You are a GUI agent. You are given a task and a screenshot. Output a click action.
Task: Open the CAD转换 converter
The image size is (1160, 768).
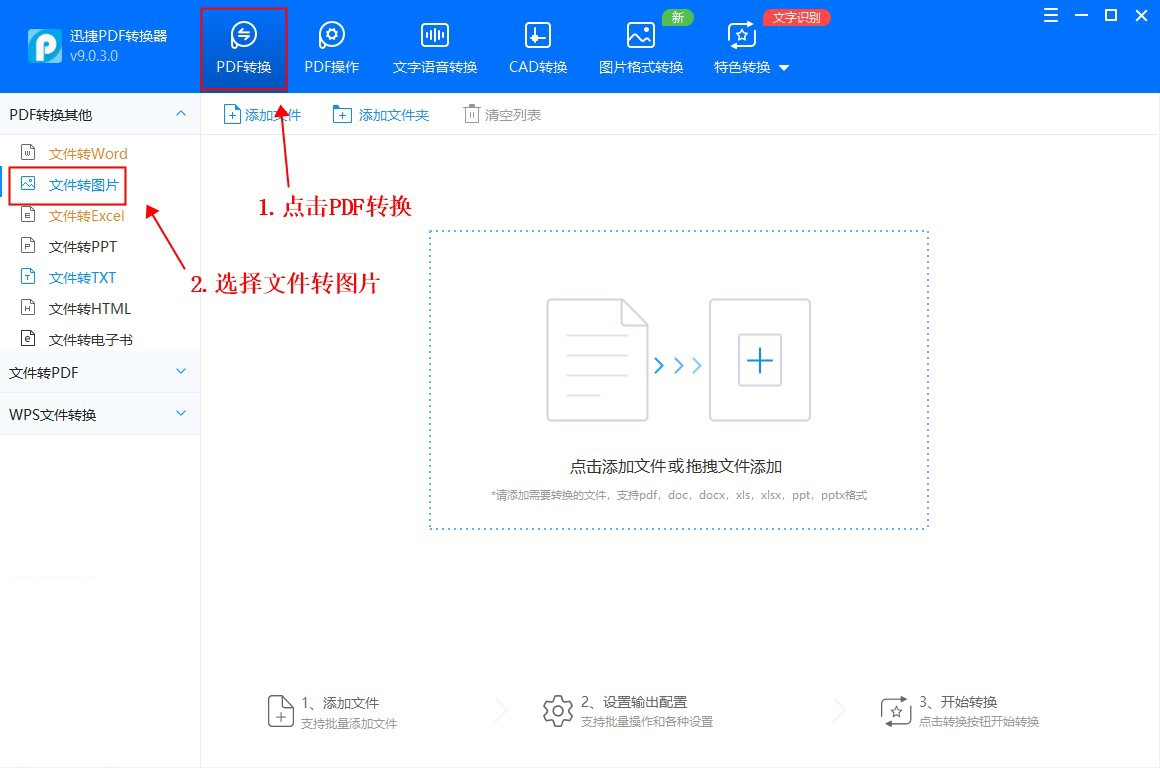tap(536, 45)
